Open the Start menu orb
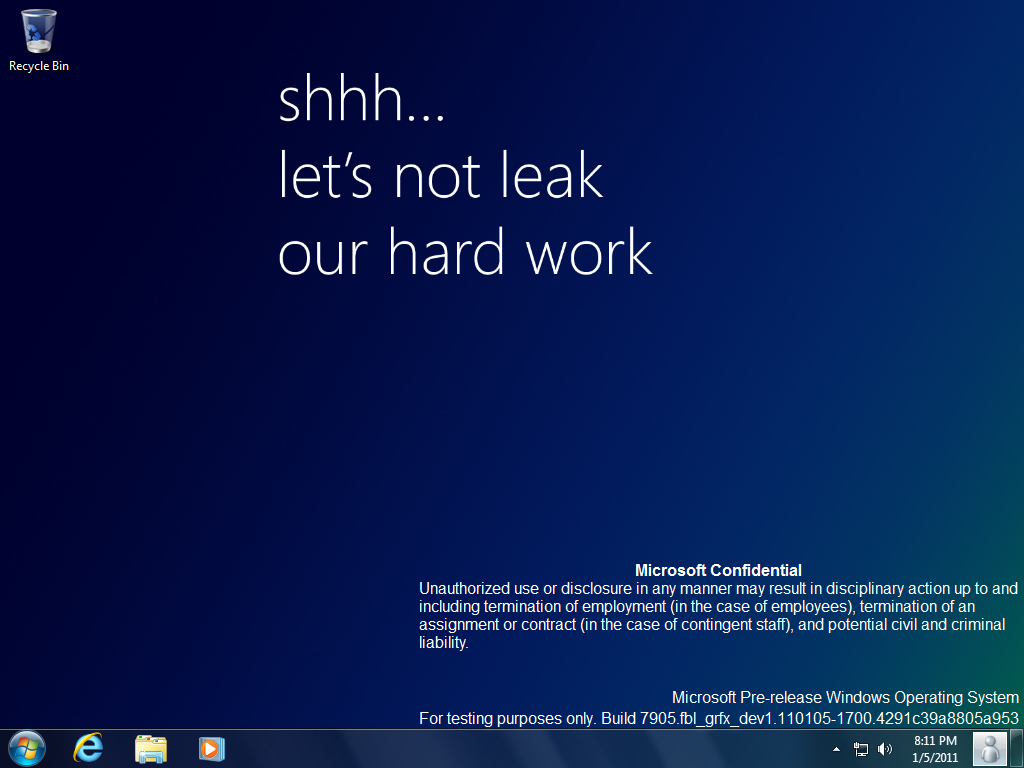 pyautogui.click(x=27, y=748)
